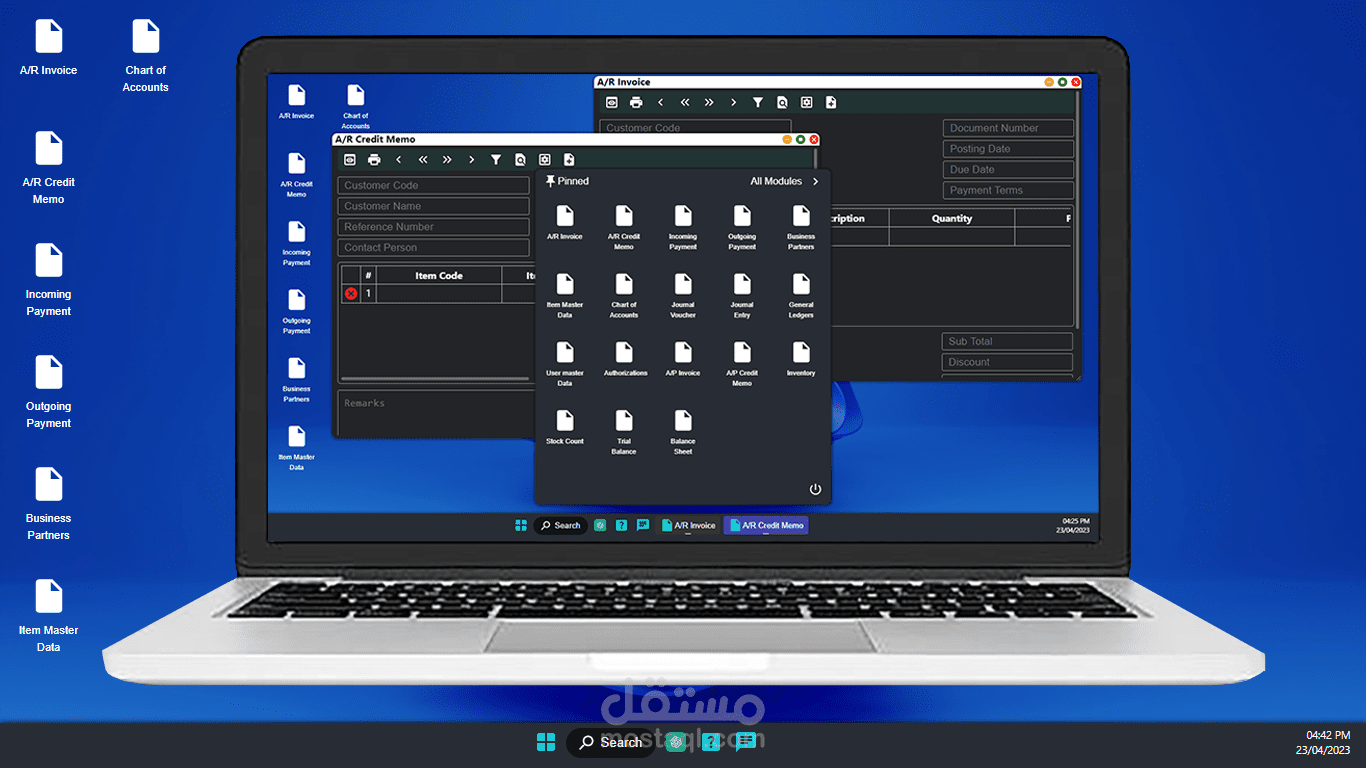Screen dimensions: 1366x768
Task: Open Trial Balance from the Pinned menu
Action: (624, 431)
